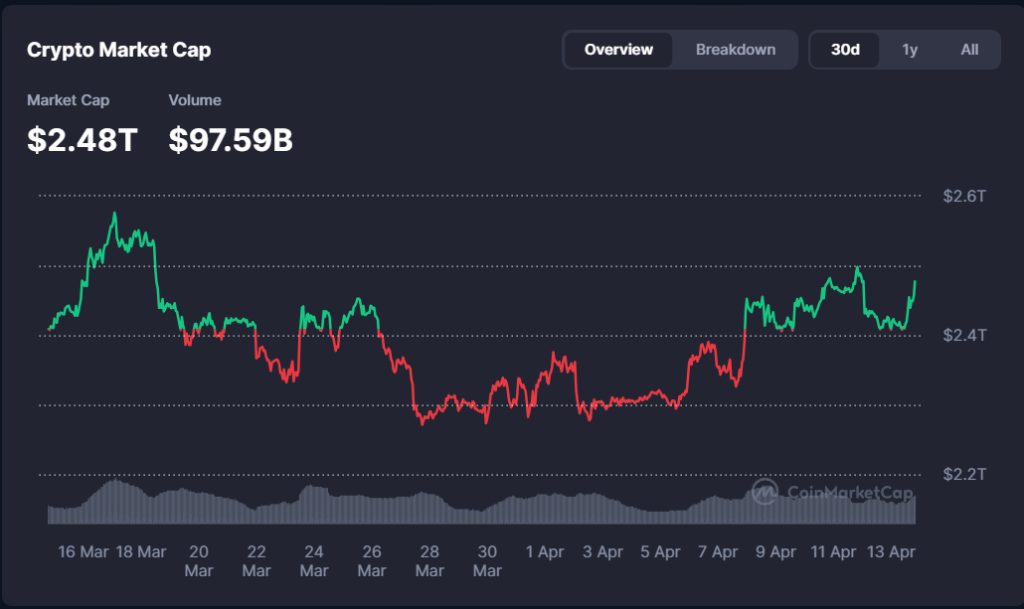Screen dimensions: 1024x609
Task: Click the $2.2T y-axis label
Action: click(x=964, y=473)
